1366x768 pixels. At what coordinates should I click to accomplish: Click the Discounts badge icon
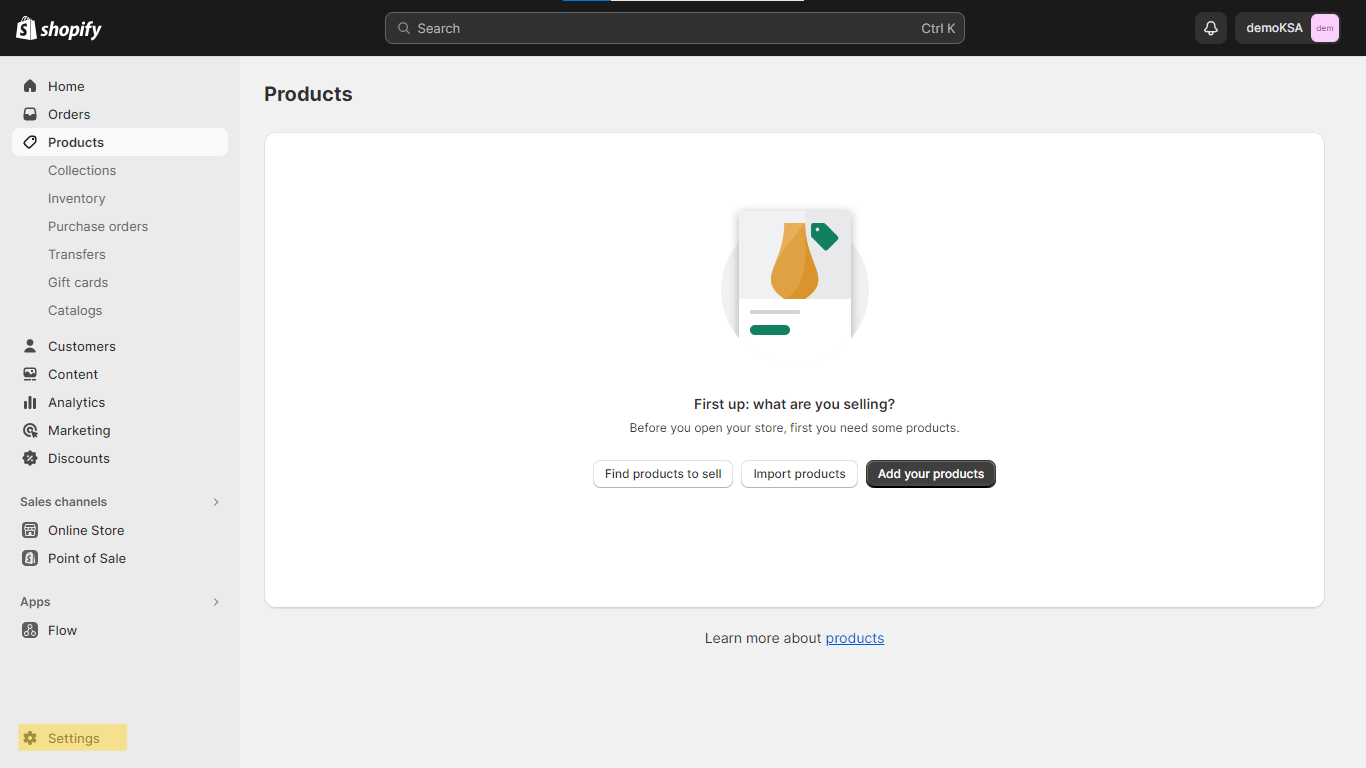[x=30, y=458]
